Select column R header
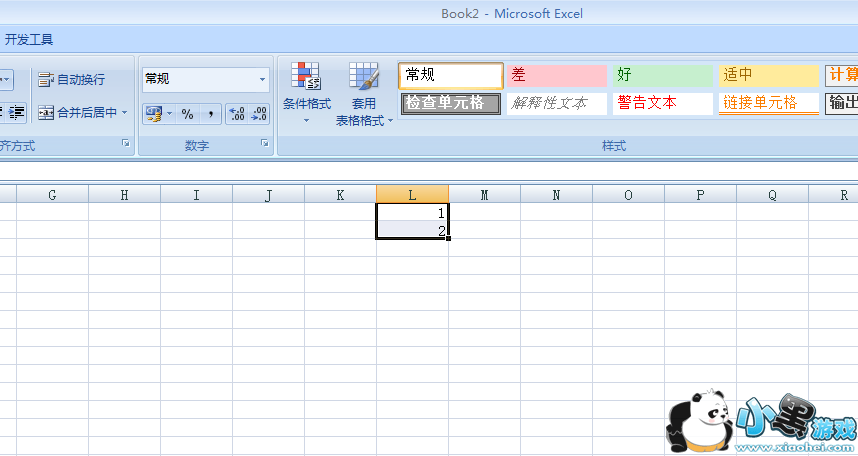Viewport: 858px width, 456px height. 833,194
